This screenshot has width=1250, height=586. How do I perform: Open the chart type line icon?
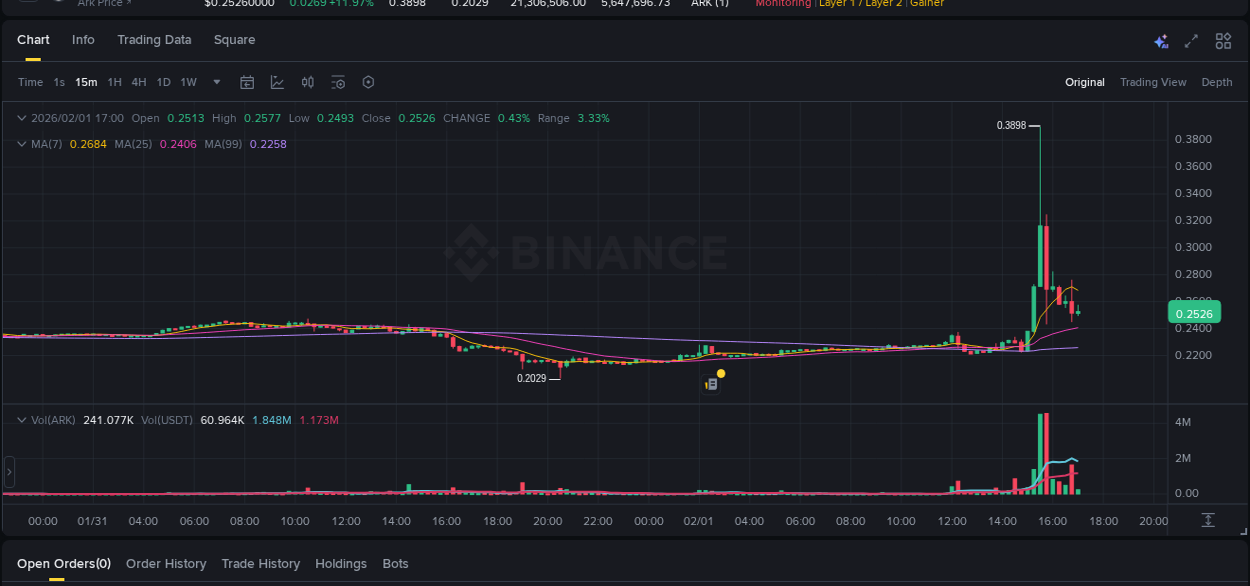[x=276, y=82]
